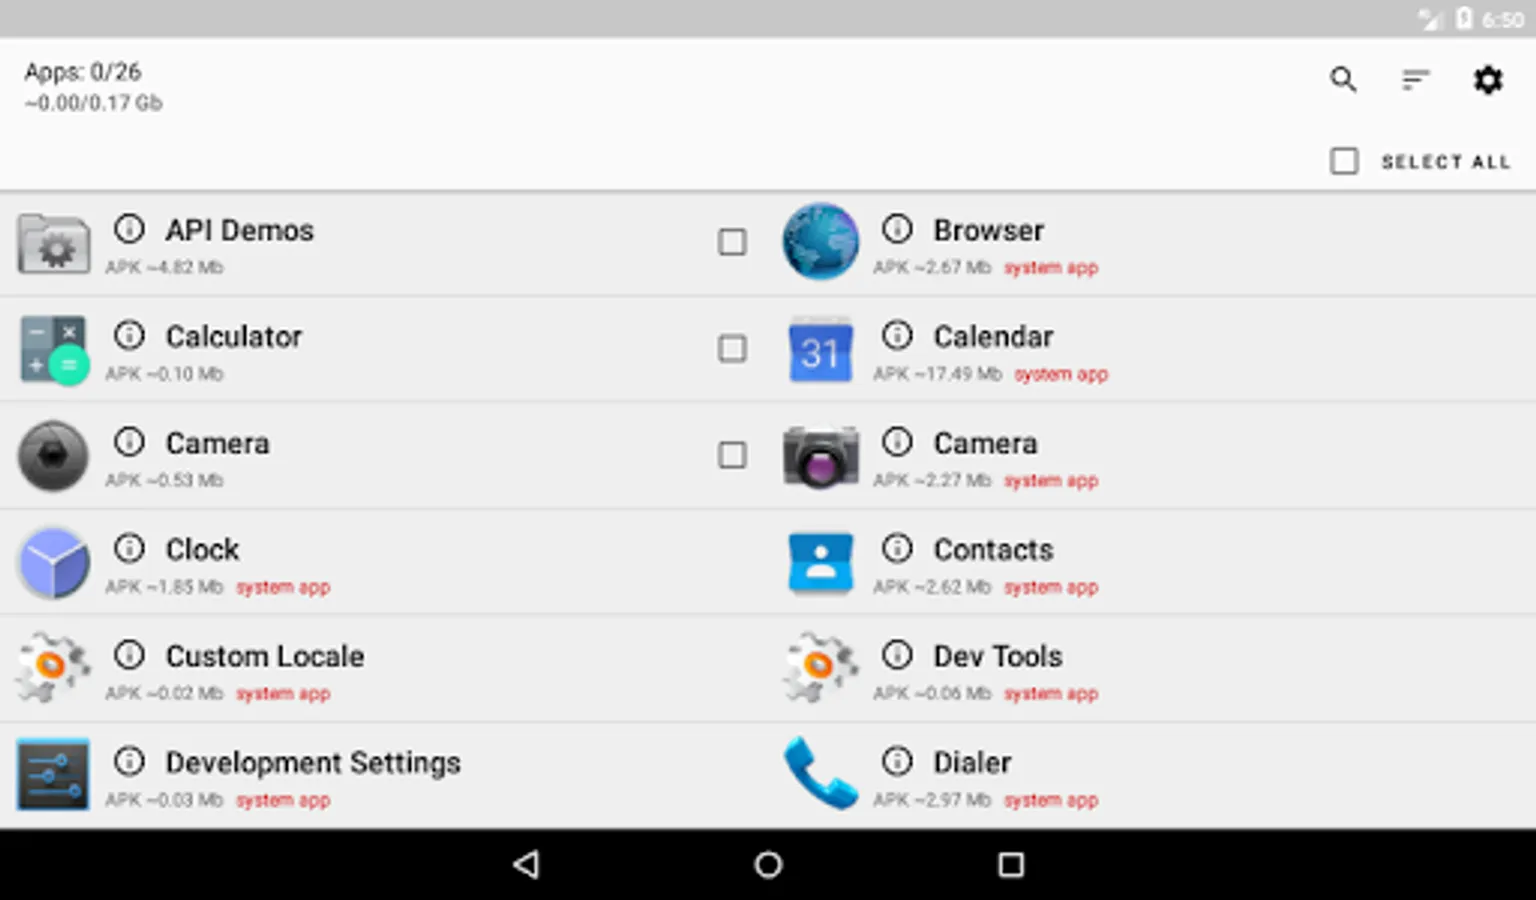Select the "Calendar" app name
The width and height of the screenshot is (1536, 900).
coord(993,336)
